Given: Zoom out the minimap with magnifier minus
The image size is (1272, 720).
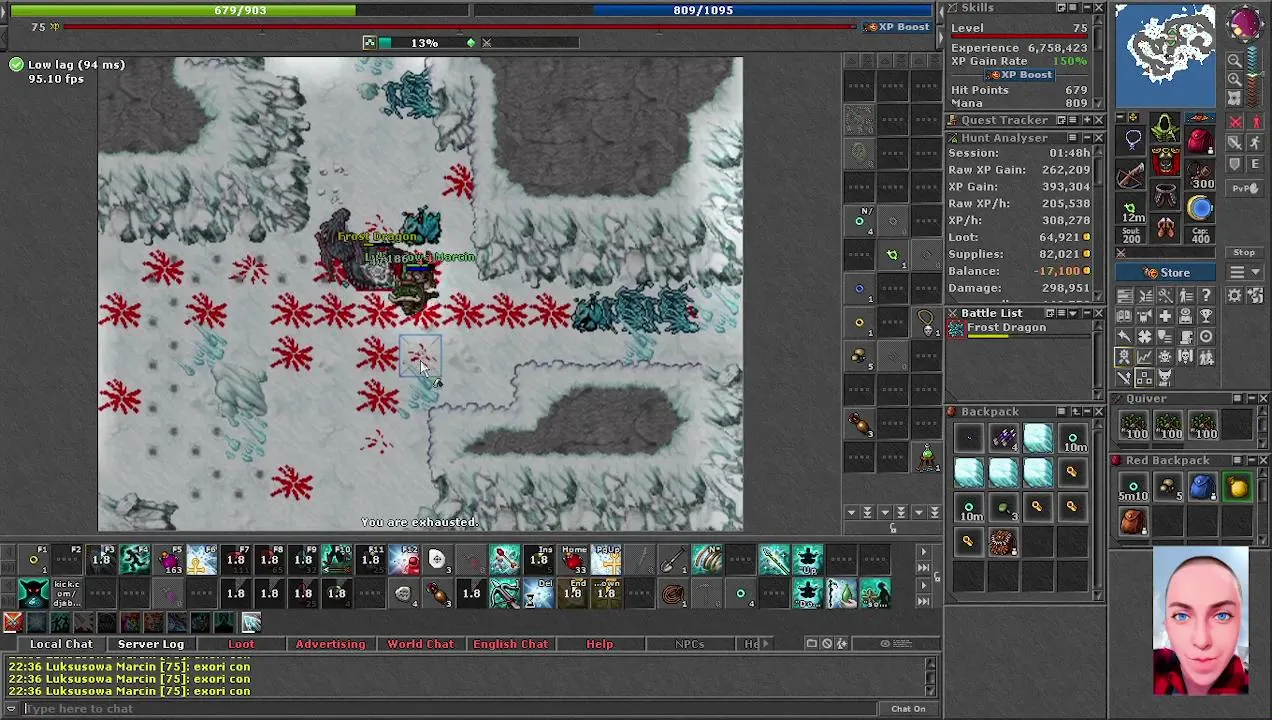Looking at the screenshot, I should pos(1235,61).
